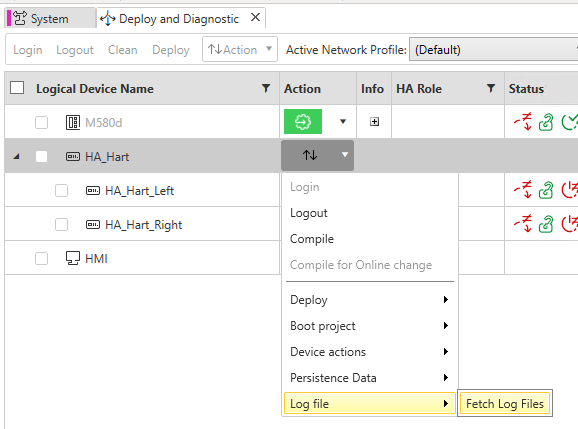Click the HMI monitor icon

(73, 258)
